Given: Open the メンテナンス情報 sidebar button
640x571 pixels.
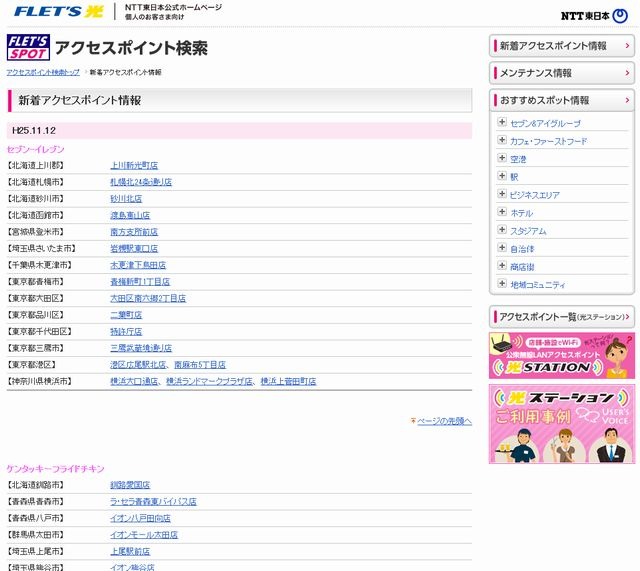Looking at the screenshot, I should (x=562, y=73).
